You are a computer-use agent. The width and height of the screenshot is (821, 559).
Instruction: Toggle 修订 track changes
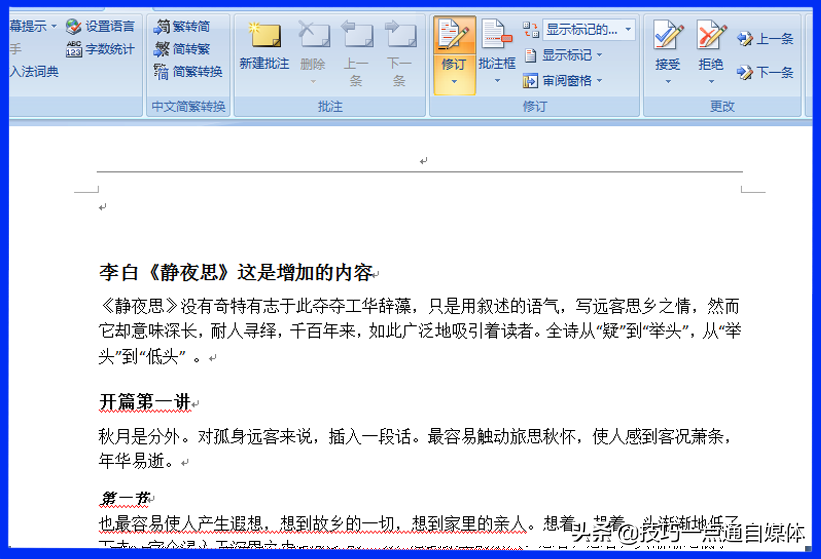point(454,44)
